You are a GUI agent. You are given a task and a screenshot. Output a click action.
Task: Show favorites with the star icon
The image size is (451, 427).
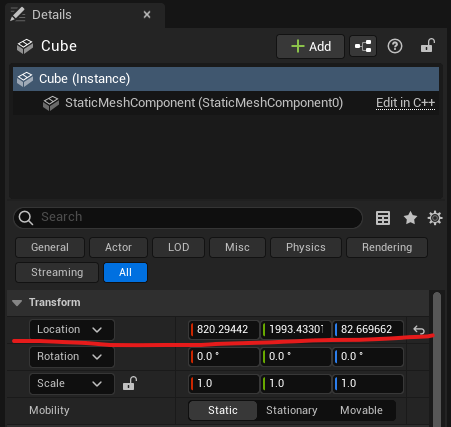[x=410, y=218]
